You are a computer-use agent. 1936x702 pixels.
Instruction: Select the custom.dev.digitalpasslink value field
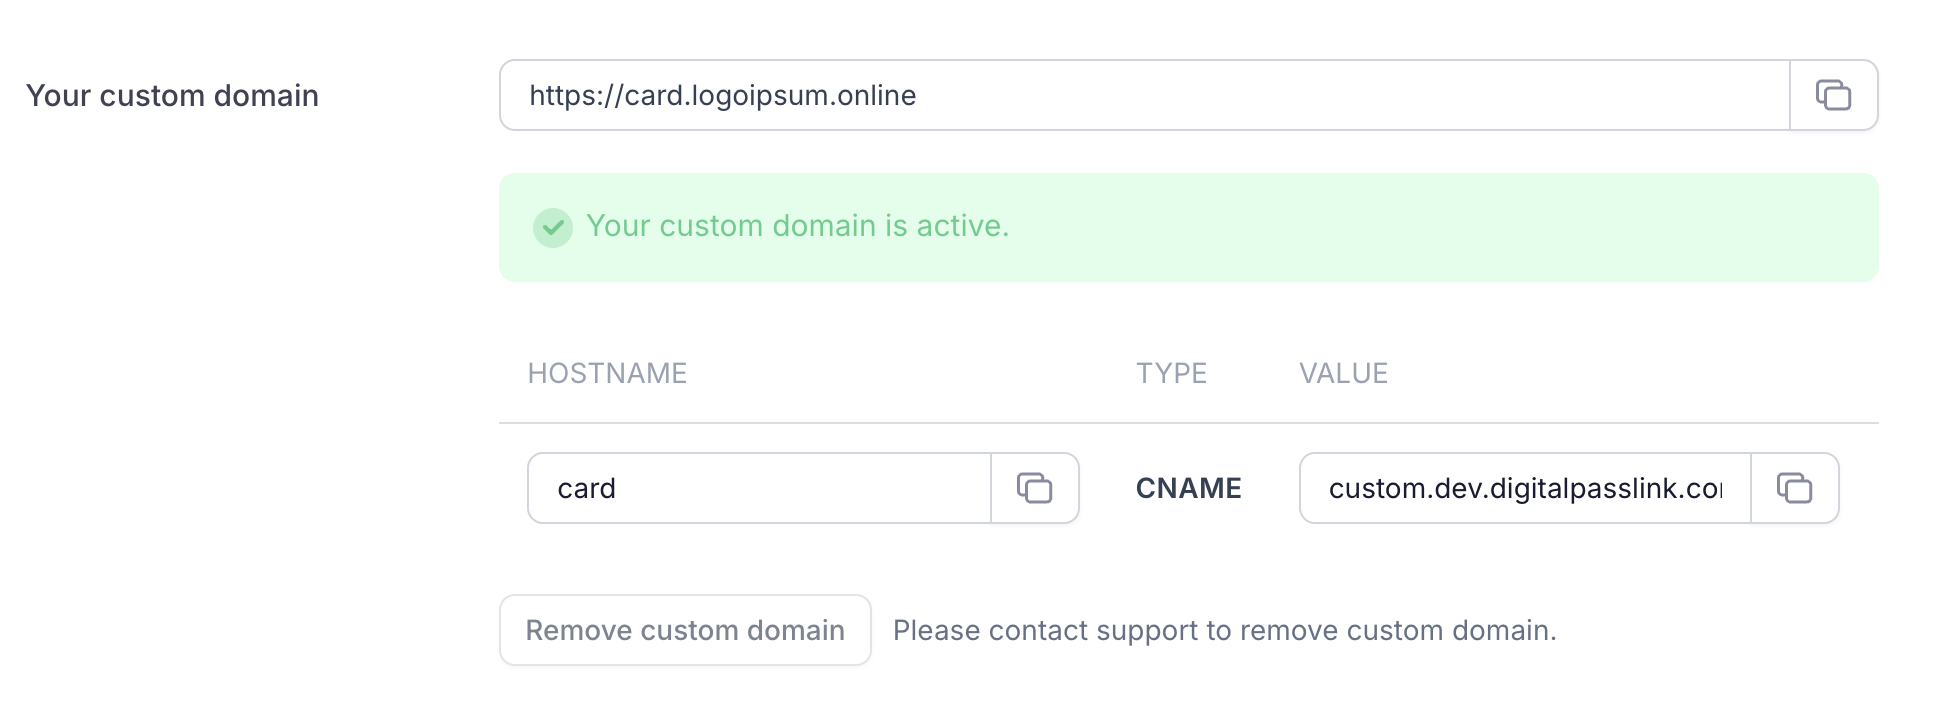click(x=1524, y=488)
